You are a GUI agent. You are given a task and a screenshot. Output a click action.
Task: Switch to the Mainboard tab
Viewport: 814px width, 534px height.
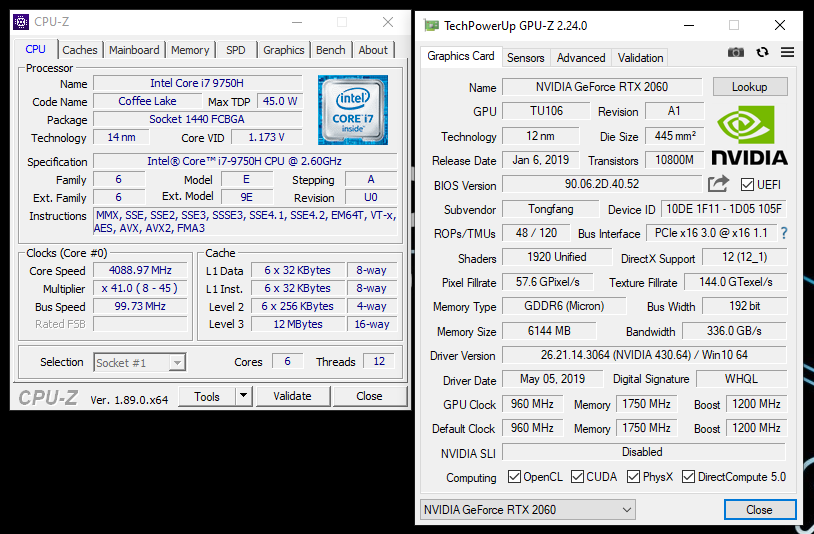pyautogui.click(x=134, y=50)
